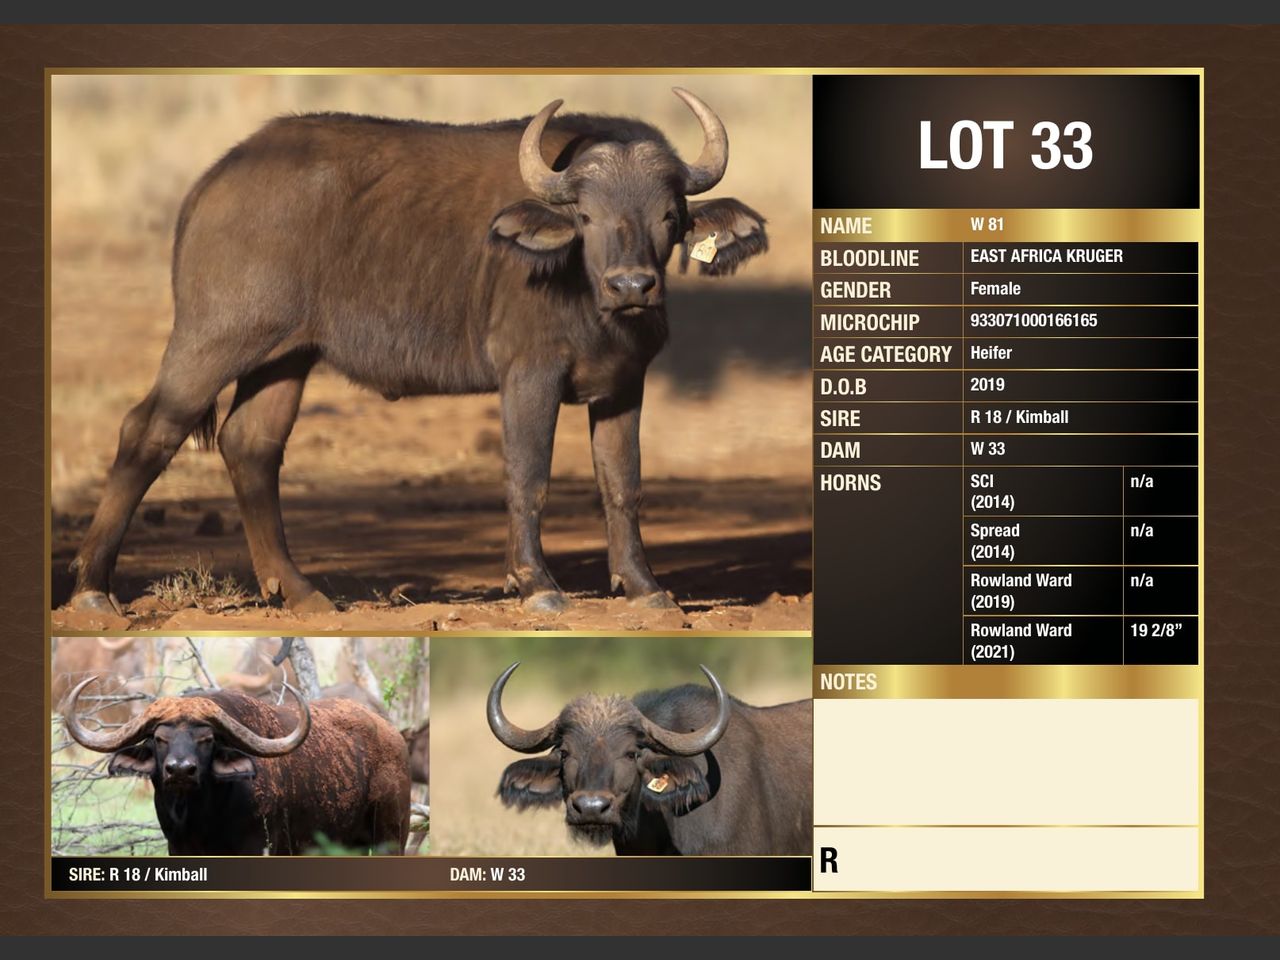Click the Female gender value
The image size is (1280, 960).
point(995,289)
